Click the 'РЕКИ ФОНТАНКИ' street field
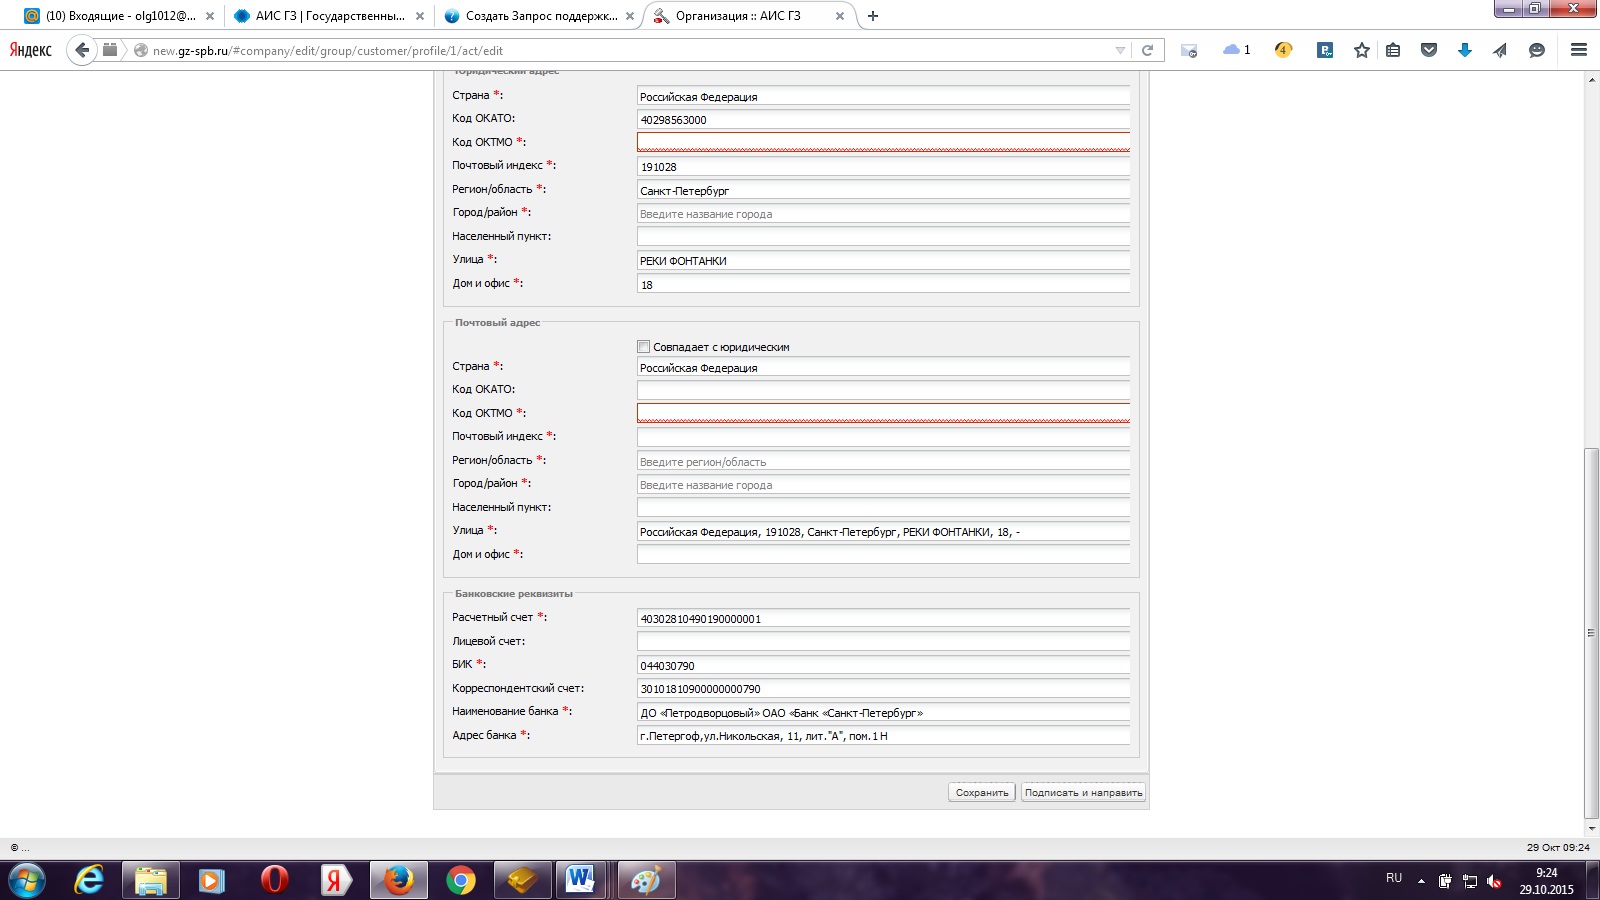The image size is (1600, 900). pos(883,260)
